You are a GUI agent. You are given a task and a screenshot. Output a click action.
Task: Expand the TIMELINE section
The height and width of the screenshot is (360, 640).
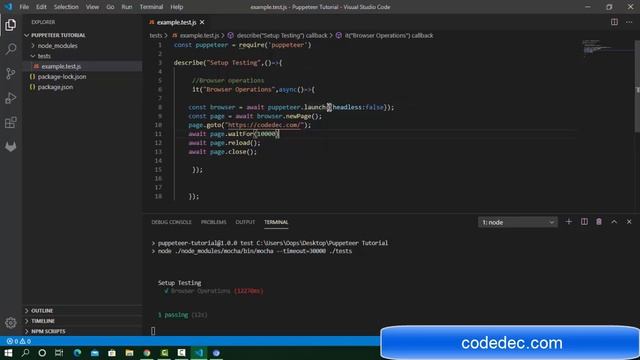pyautogui.click(x=42, y=321)
